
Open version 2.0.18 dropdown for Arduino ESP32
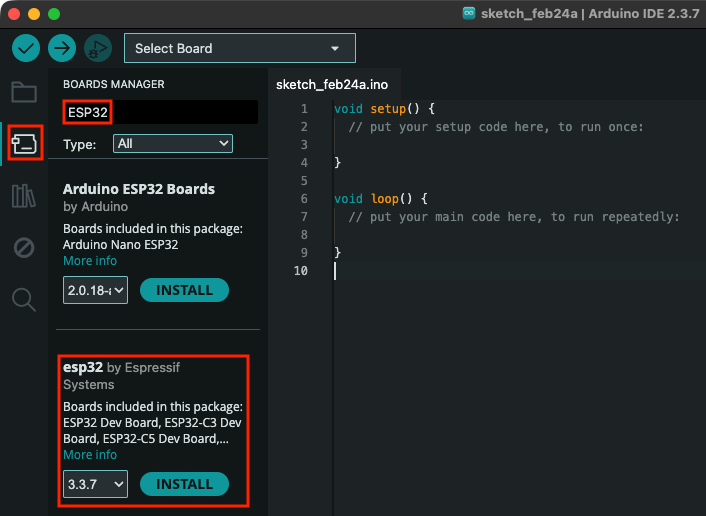(x=95, y=290)
